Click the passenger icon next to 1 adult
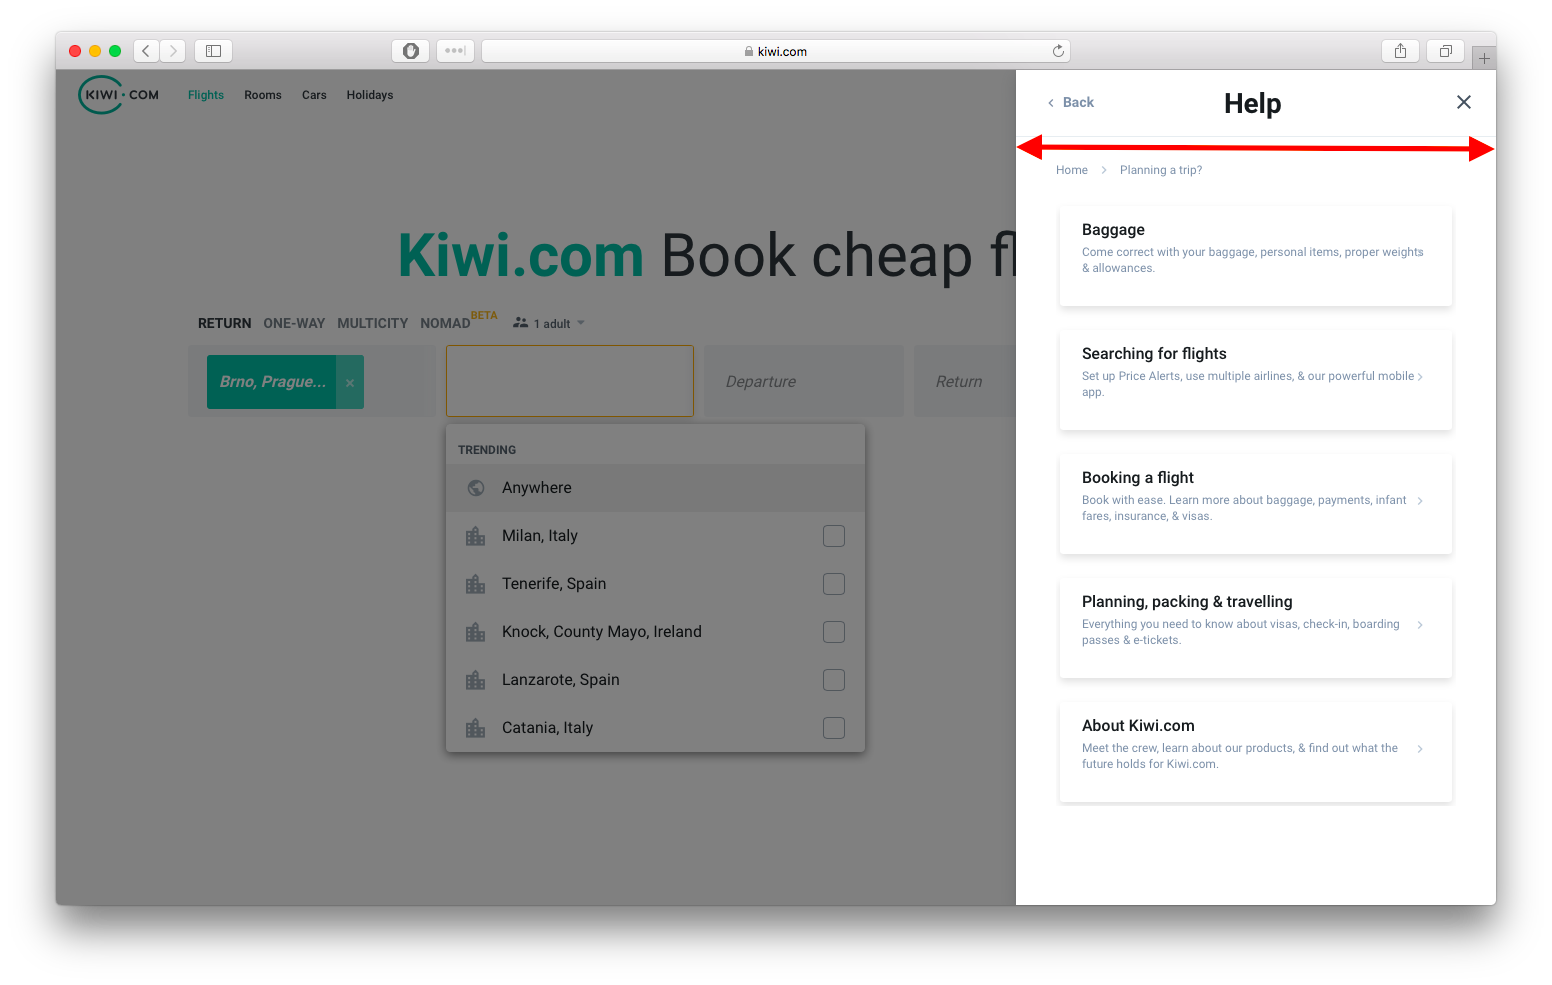The image size is (1552, 985). pos(520,322)
